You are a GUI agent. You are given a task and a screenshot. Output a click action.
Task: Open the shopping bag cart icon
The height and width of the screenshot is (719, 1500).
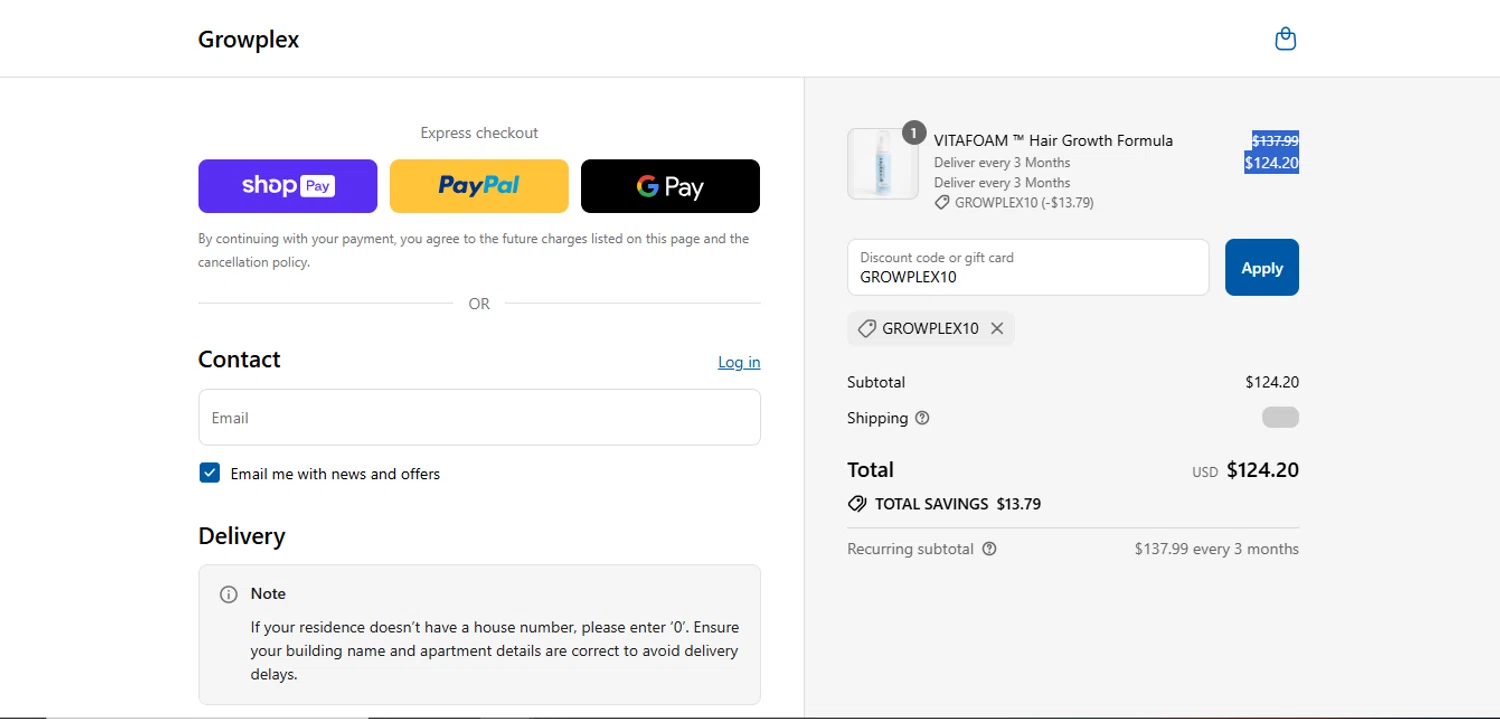click(x=1286, y=39)
